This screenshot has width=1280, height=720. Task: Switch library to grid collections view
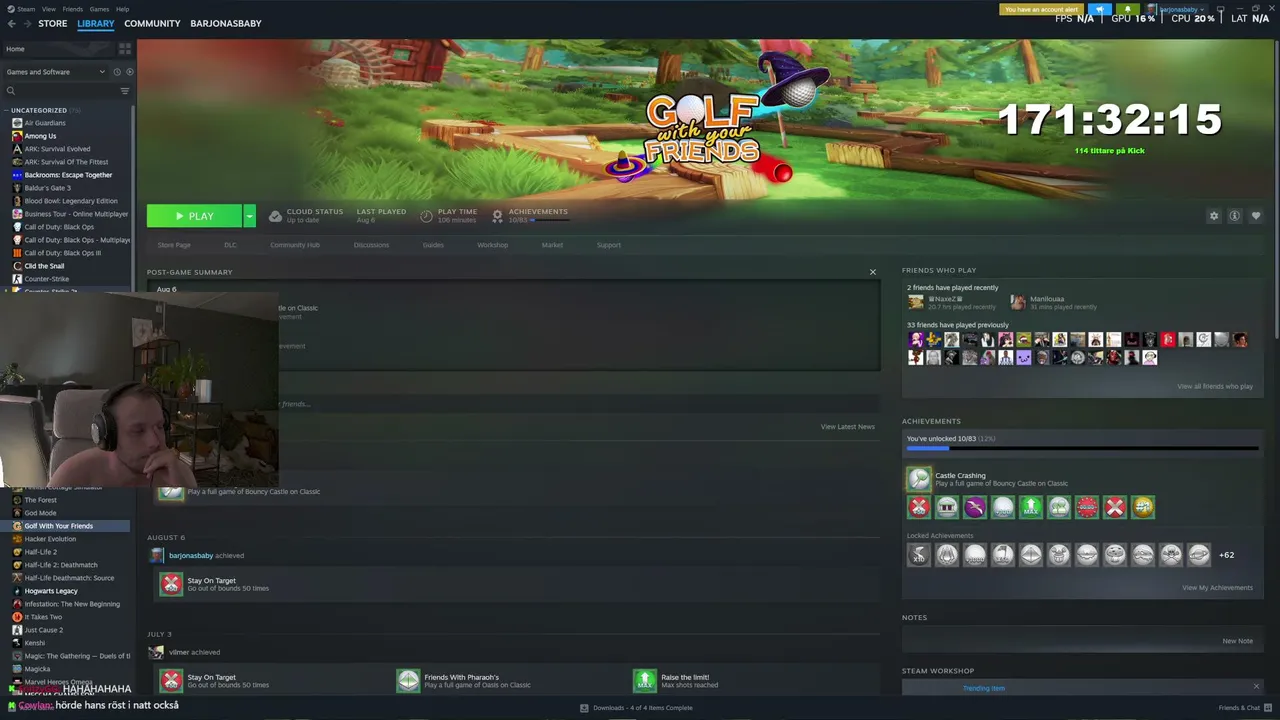(x=125, y=48)
